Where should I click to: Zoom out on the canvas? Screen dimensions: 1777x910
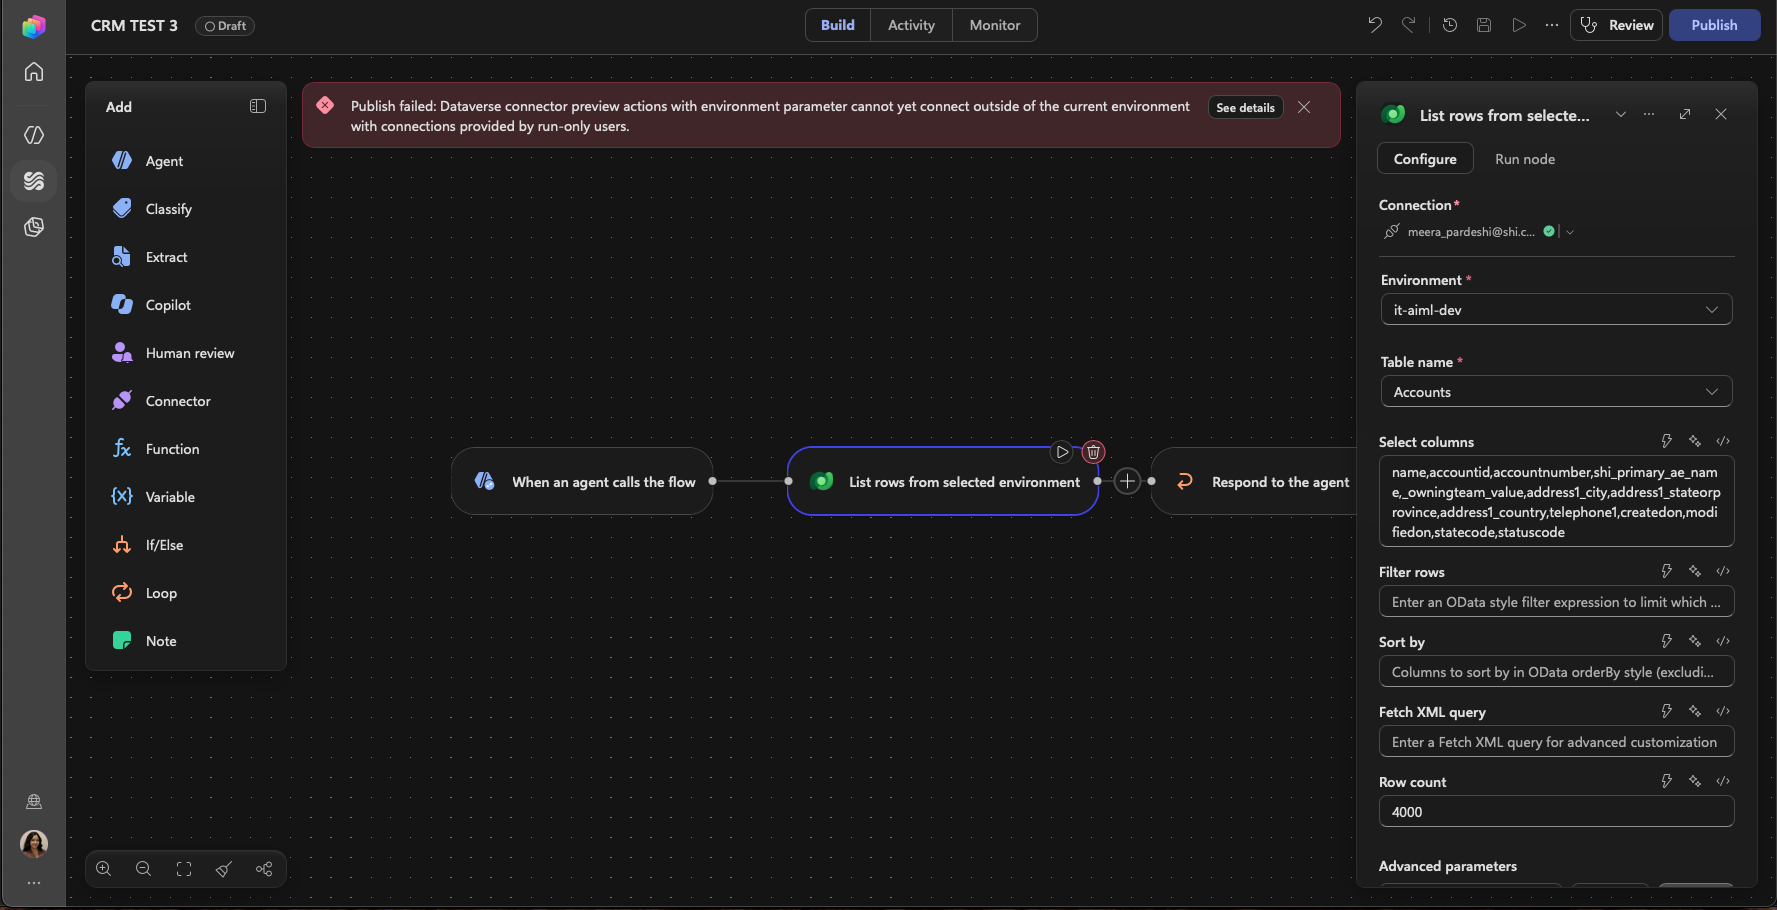pos(144,869)
